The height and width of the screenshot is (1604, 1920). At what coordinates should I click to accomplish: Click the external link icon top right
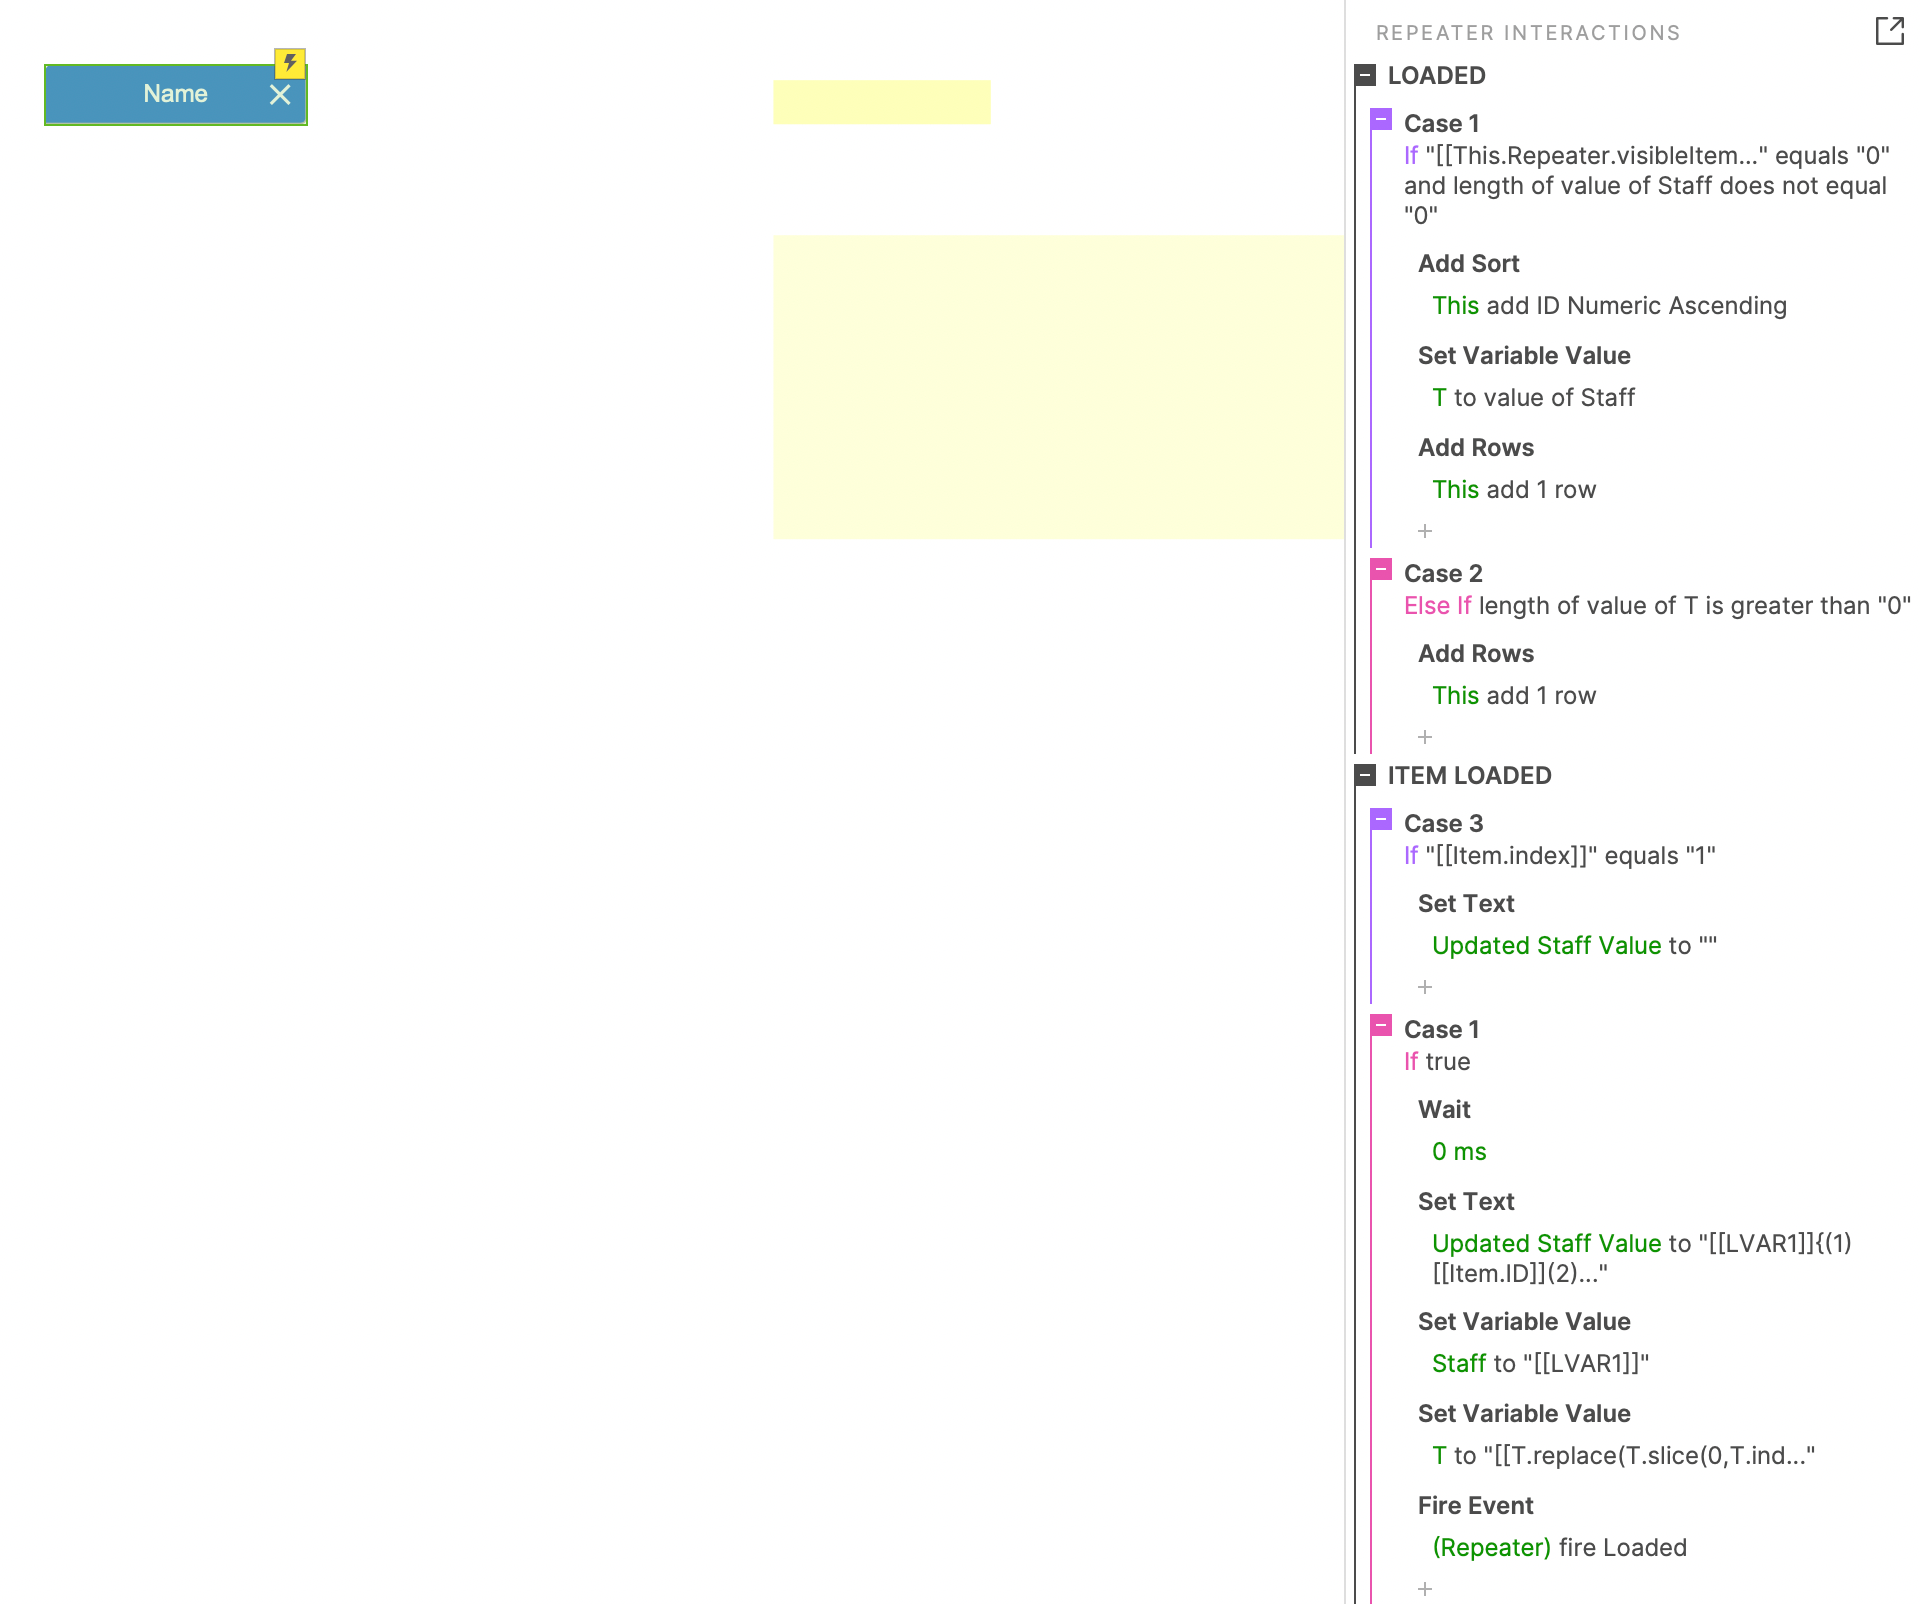tap(1890, 30)
